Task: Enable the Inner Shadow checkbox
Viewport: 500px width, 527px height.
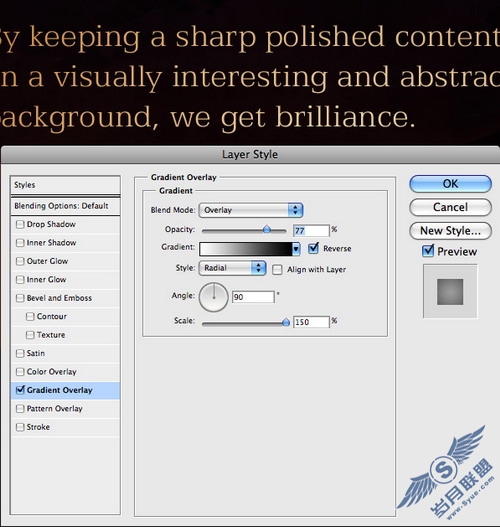Action: click(x=20, y=243)
